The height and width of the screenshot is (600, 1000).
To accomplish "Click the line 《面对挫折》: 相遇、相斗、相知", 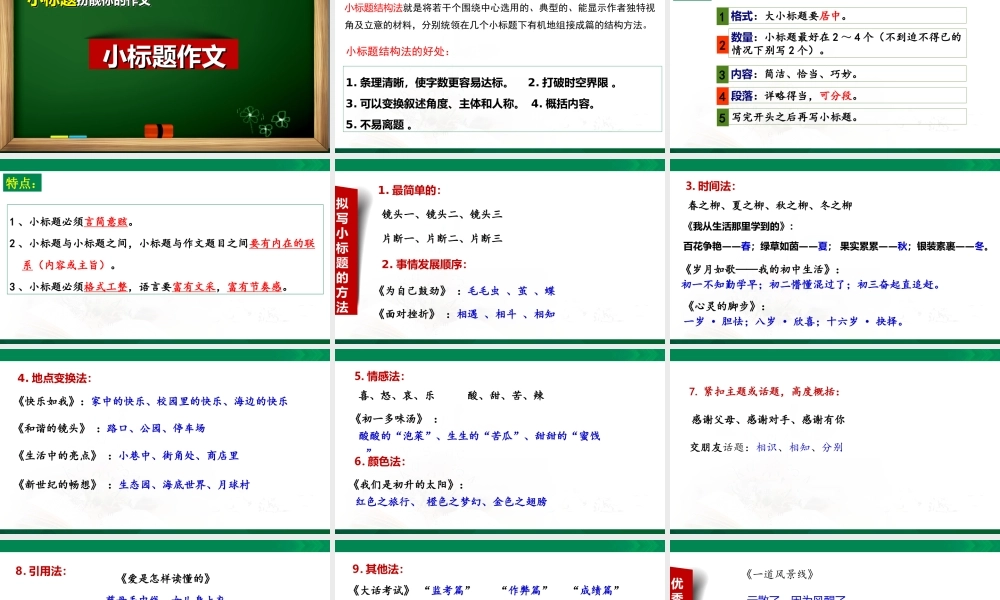I will 466,314.
